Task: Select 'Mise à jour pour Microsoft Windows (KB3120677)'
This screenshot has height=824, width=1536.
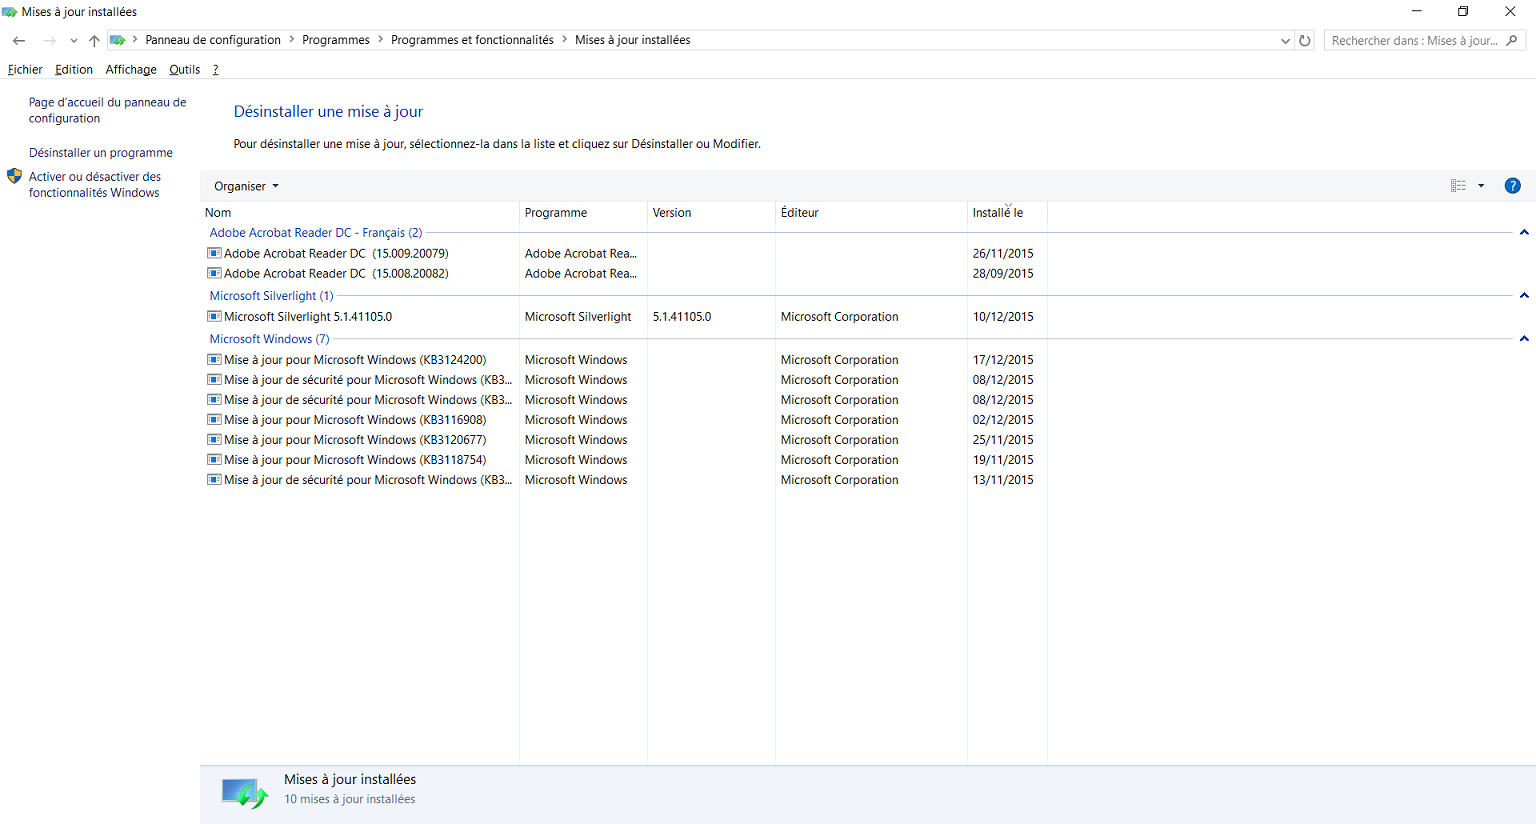Action: coord(355,440)
